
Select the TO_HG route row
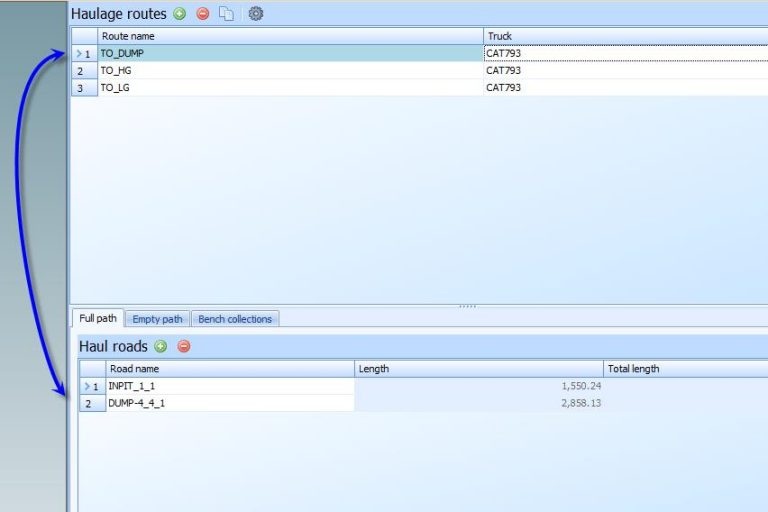(290, 71)
